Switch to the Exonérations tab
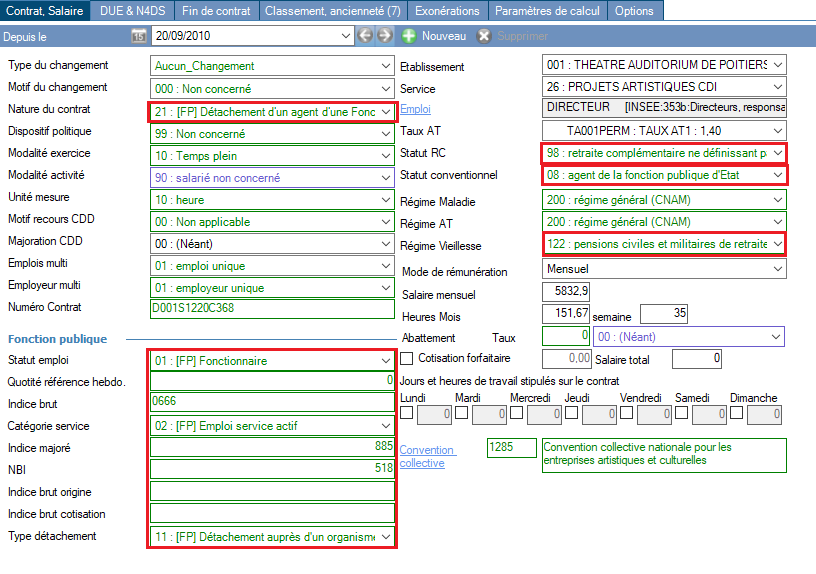The height and width of the screenshot is (574, 816). [446, 10]
